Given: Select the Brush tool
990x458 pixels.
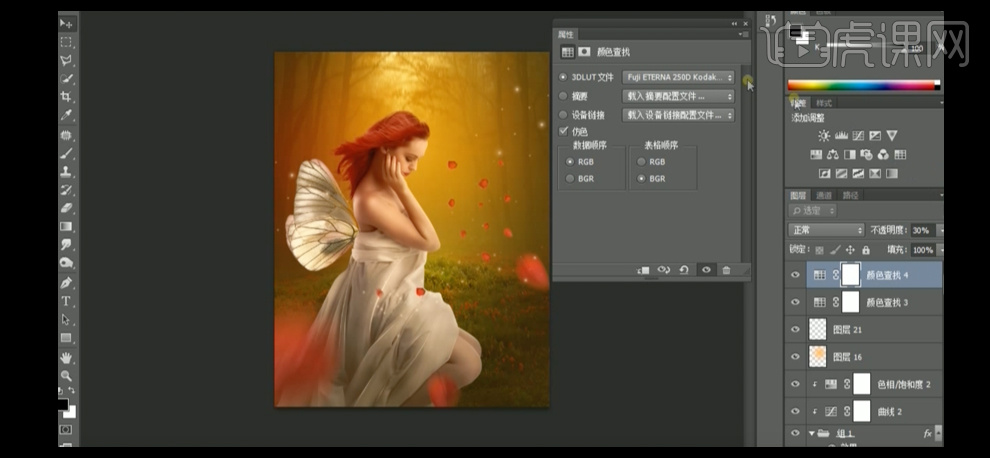Looking at the screenshot, I should click(x=66, y=154).
